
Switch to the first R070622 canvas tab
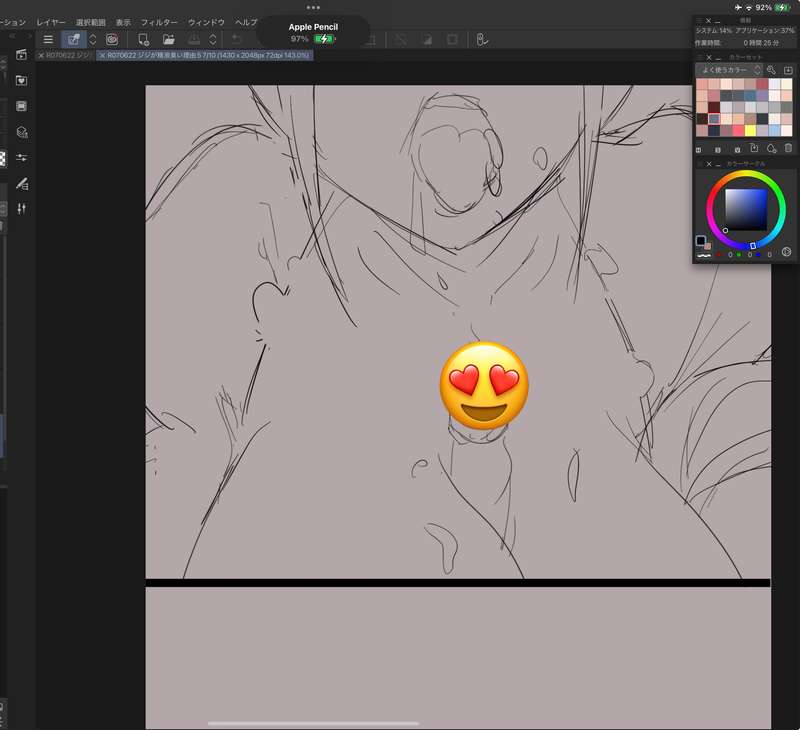[x=65, y=55]
